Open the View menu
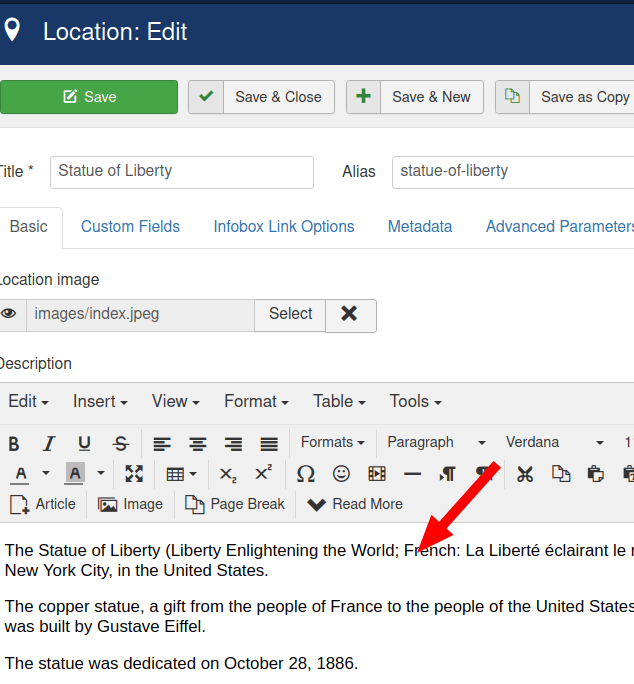This screenshot has width=634, height=684. click(x=175, y=401)
